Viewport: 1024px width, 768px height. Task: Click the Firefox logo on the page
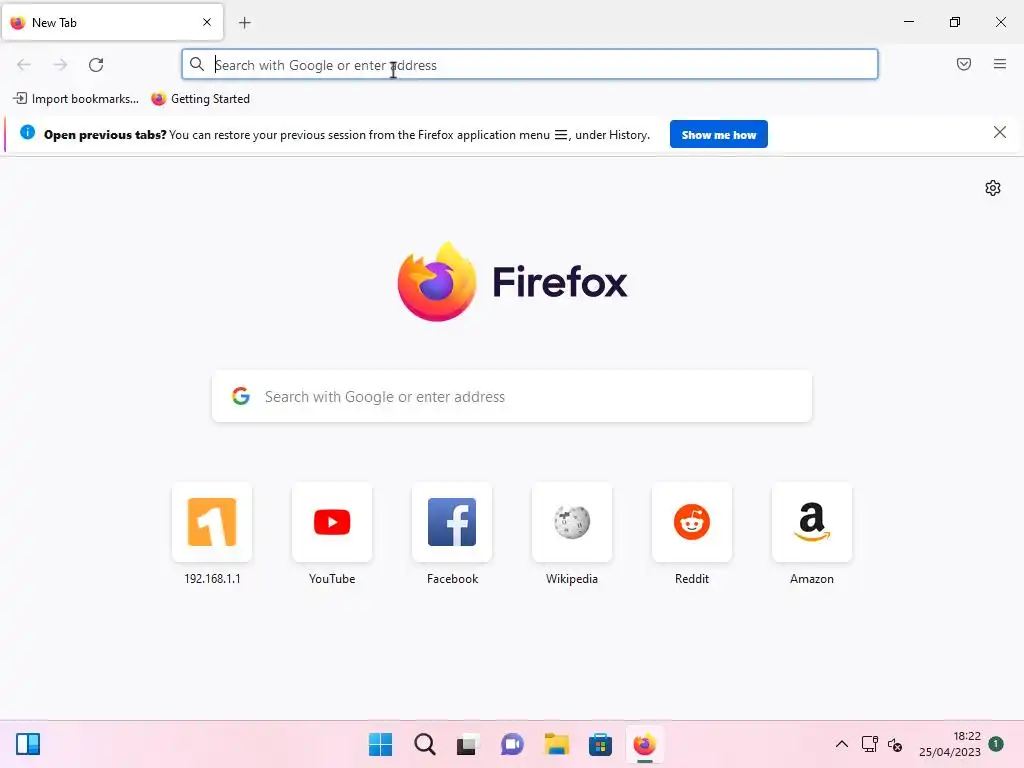[512, 281]
